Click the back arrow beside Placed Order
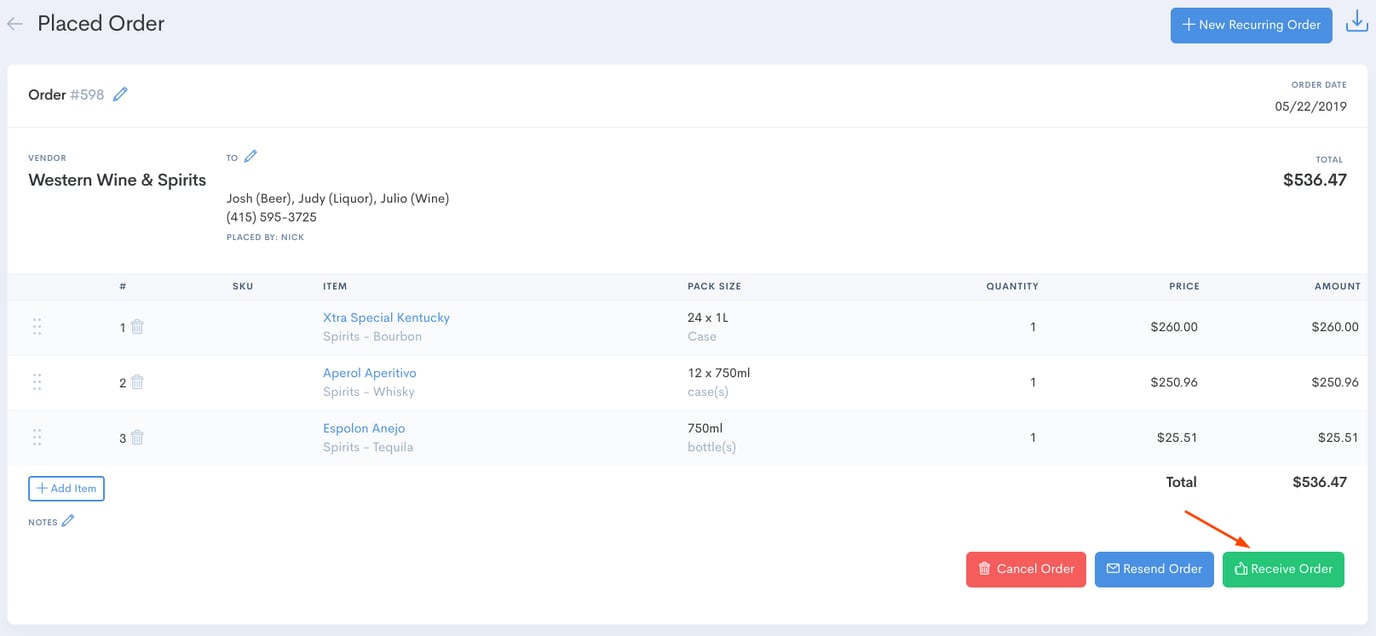The width and height of the screenshot is (1376, 636). [15, 24]
